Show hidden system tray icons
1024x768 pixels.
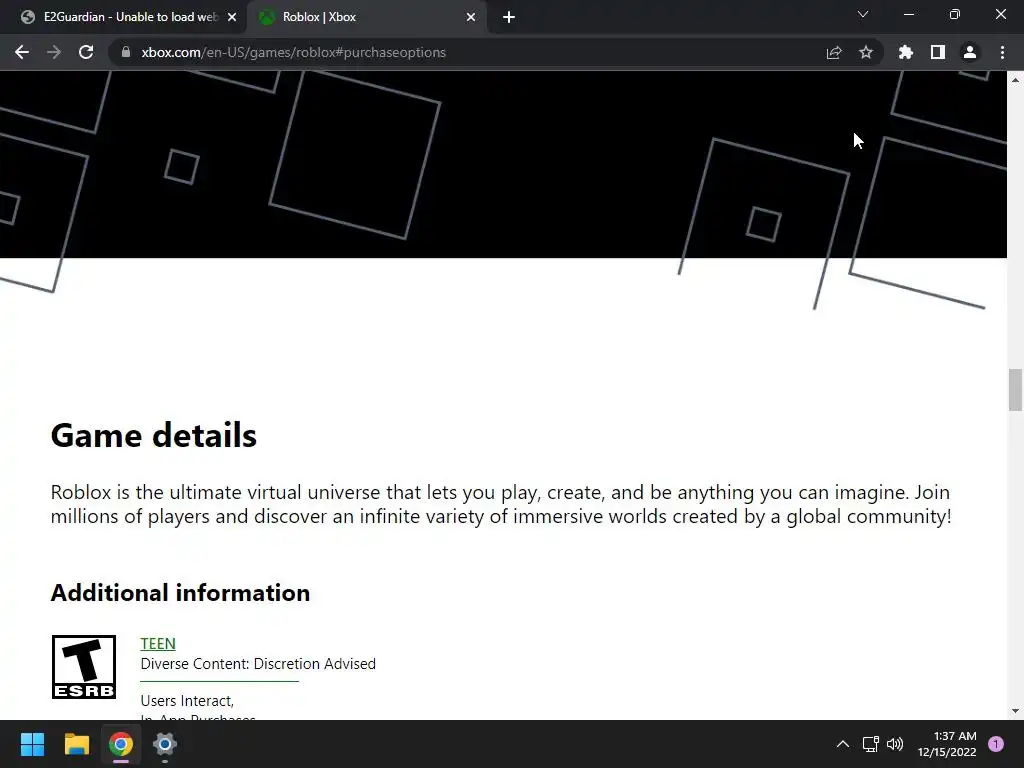tap(843, 744)
